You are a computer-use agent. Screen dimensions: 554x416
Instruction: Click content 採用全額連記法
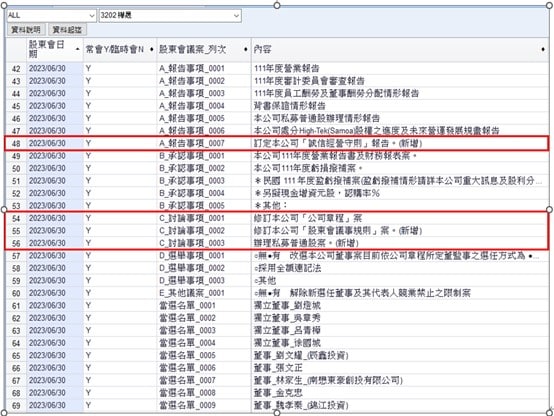[x=400, y=268]
